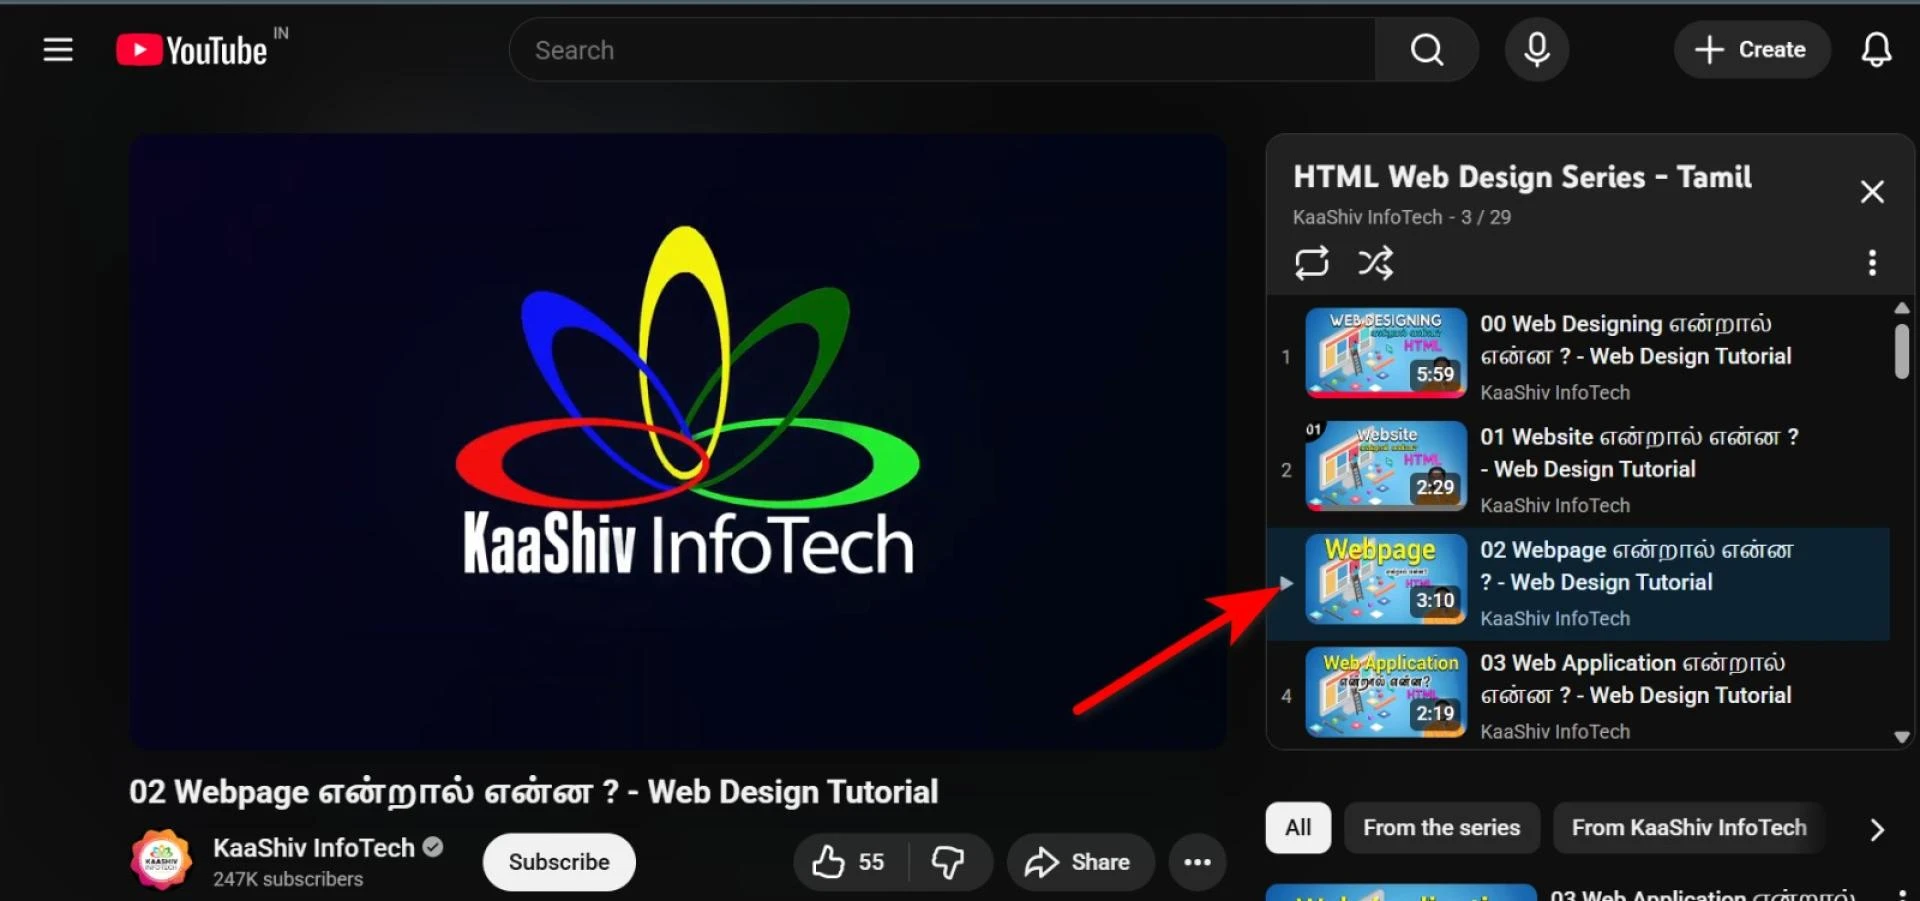Open KaaShiv InfoTech channel avatar

161,860
